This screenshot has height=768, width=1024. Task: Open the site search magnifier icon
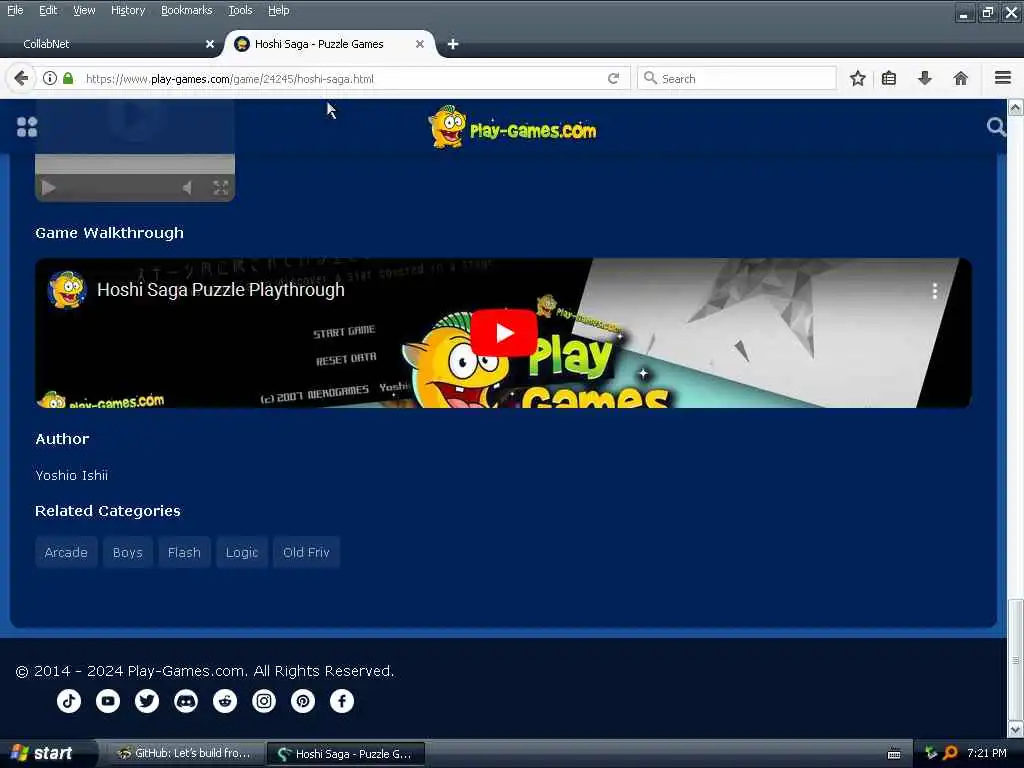pyautogui.click(x=996, y=126)
